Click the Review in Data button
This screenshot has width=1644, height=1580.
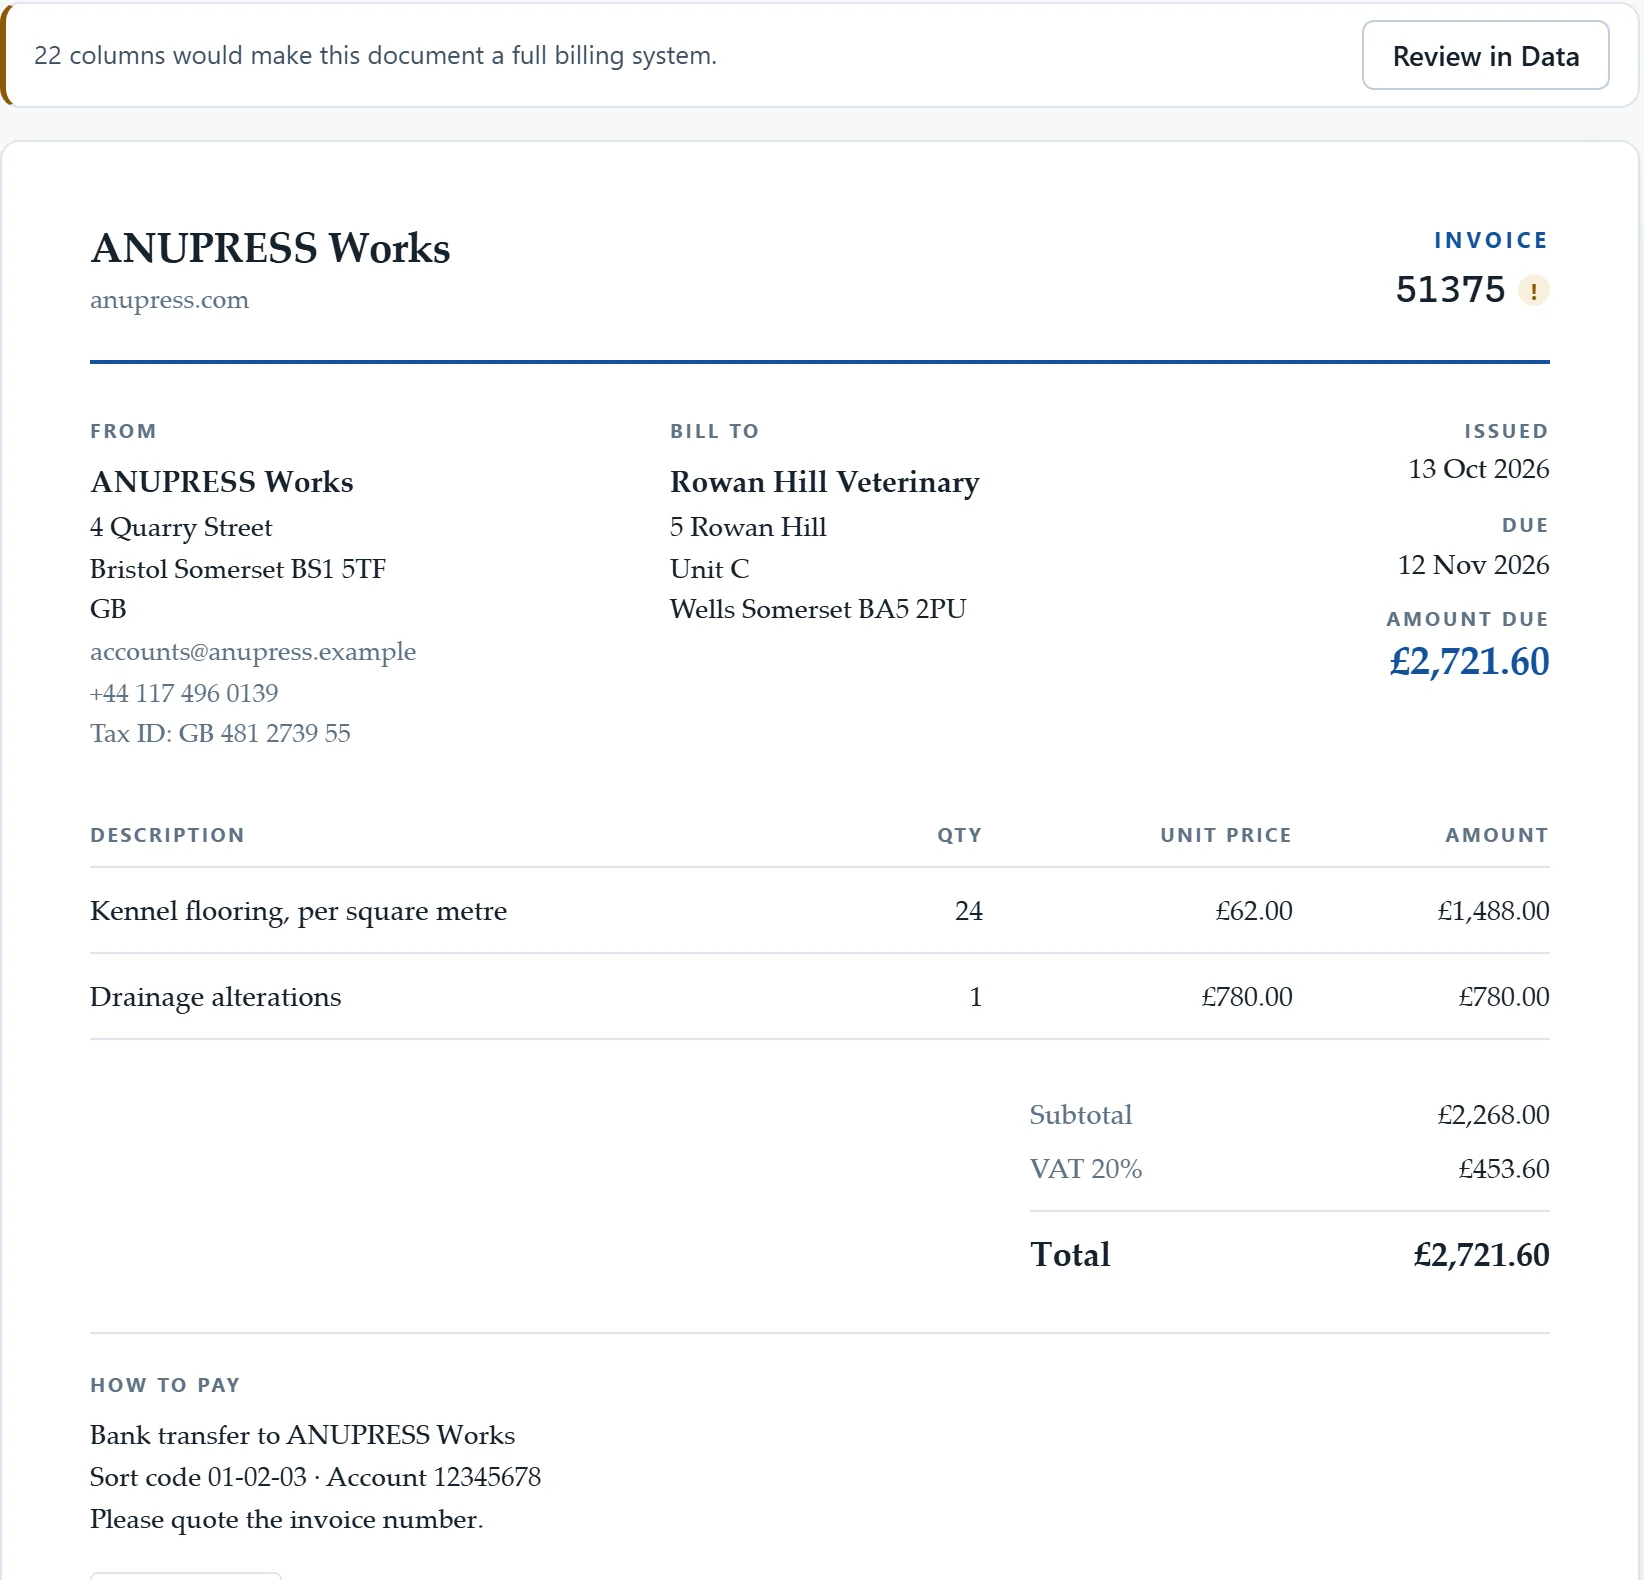(x=1485, y=55)
